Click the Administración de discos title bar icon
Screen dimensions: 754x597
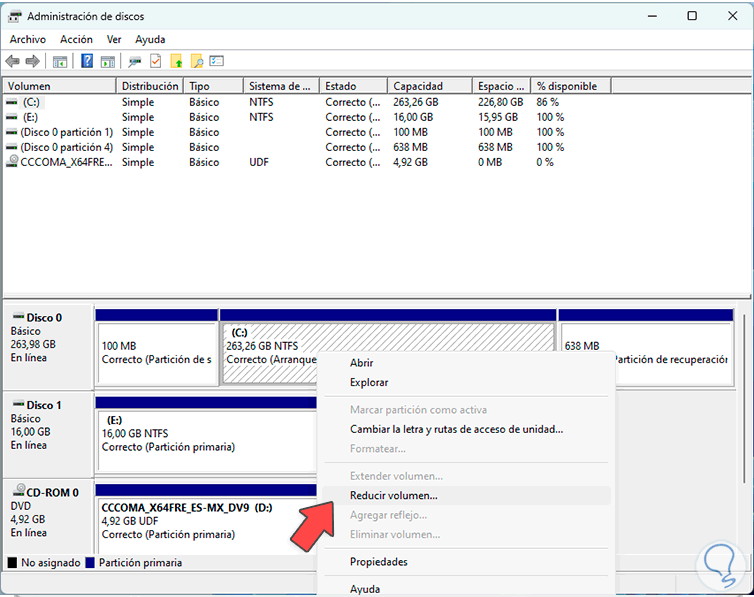click(14, 16)
